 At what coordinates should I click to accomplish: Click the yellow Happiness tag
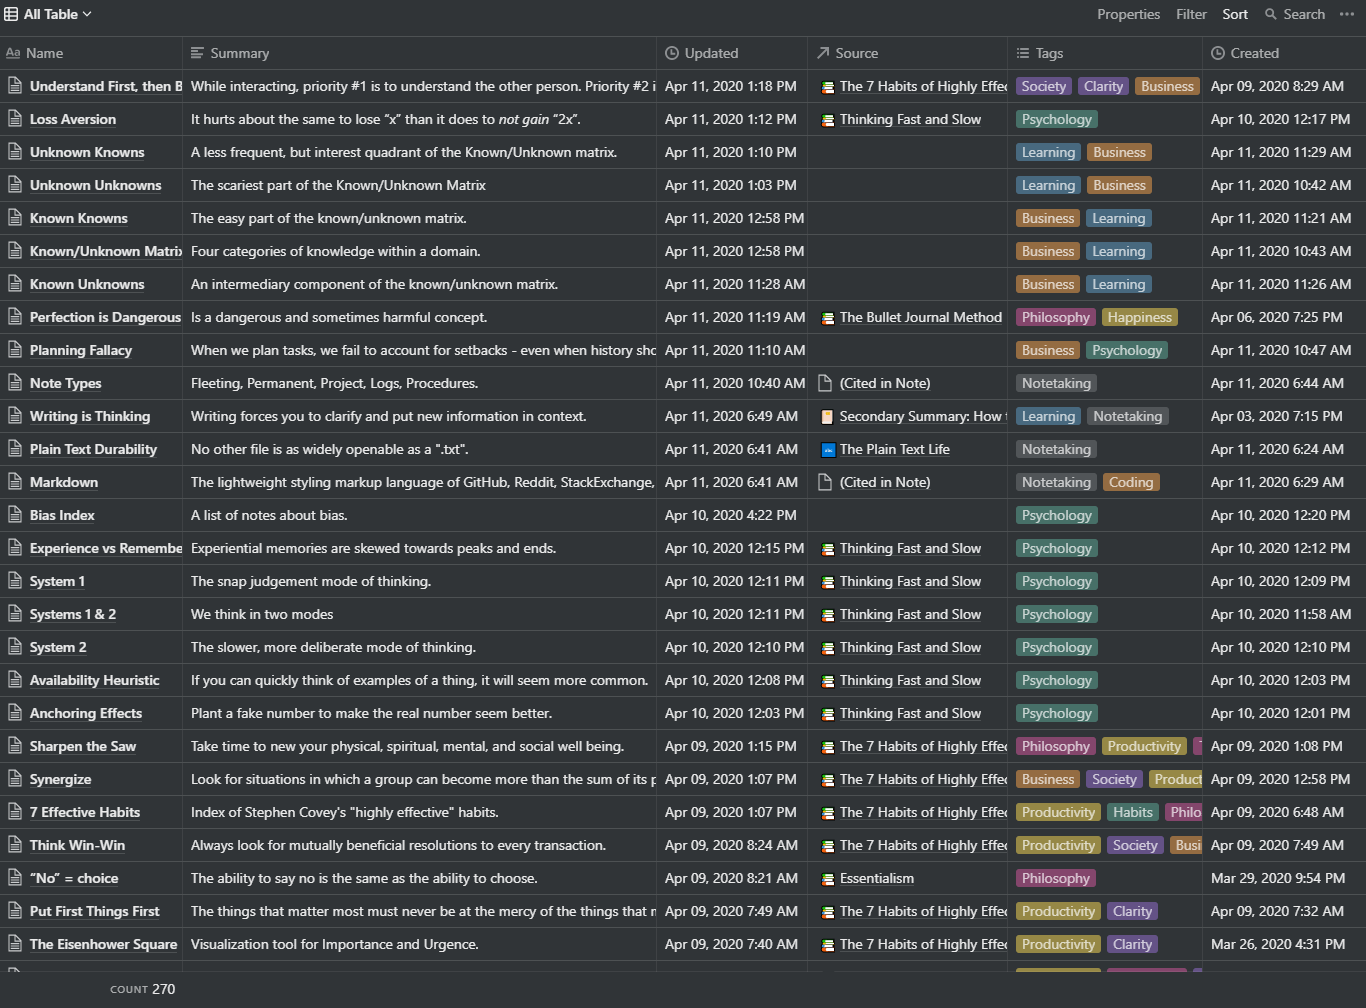coord(1139,317)
